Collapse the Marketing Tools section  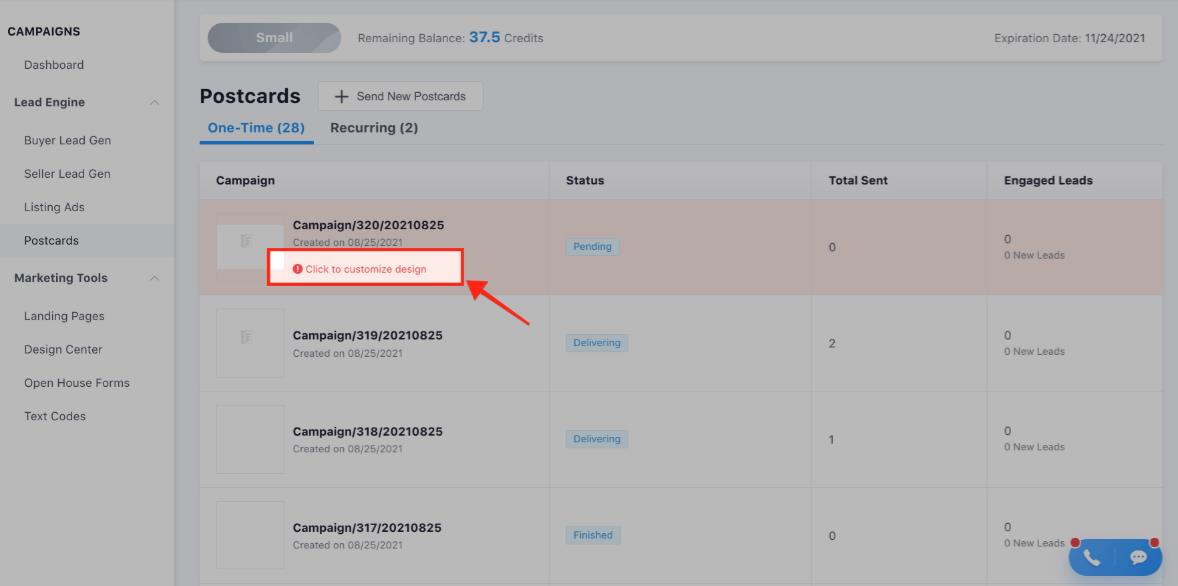[x=154, y=279]
